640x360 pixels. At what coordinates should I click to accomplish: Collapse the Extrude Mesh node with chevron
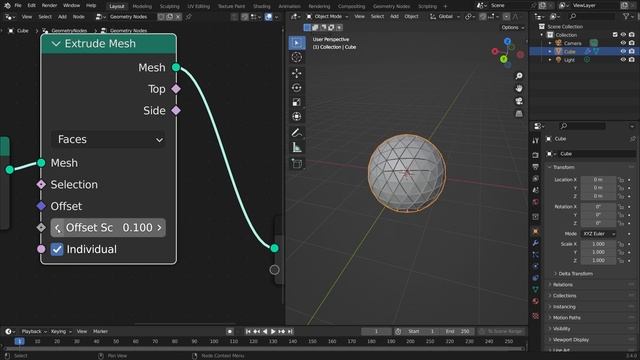[x=56, y=44]
